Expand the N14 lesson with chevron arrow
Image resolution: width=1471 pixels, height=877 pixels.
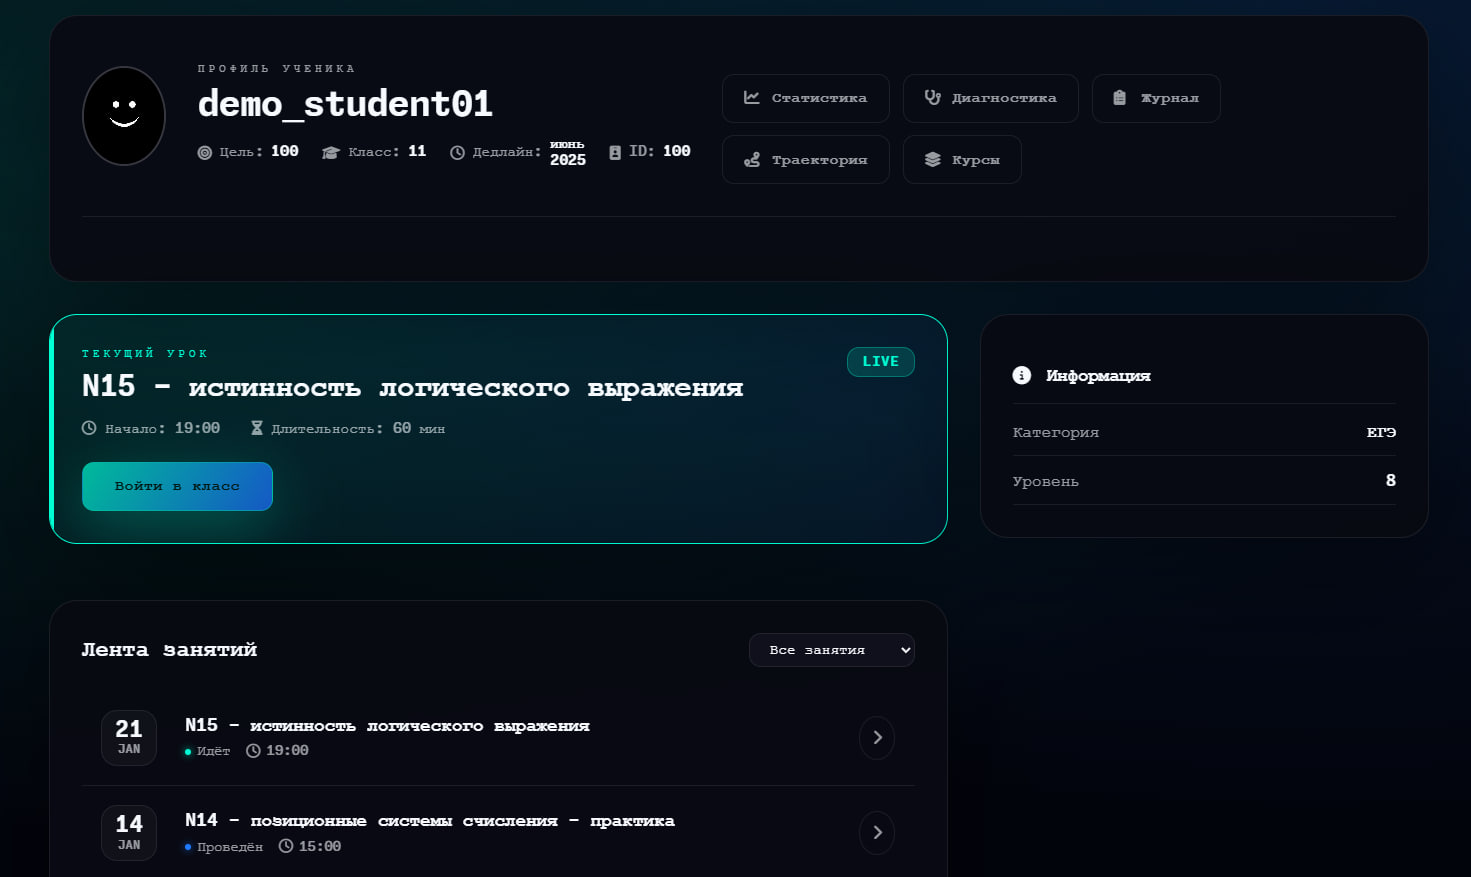(x=877, y=833)
